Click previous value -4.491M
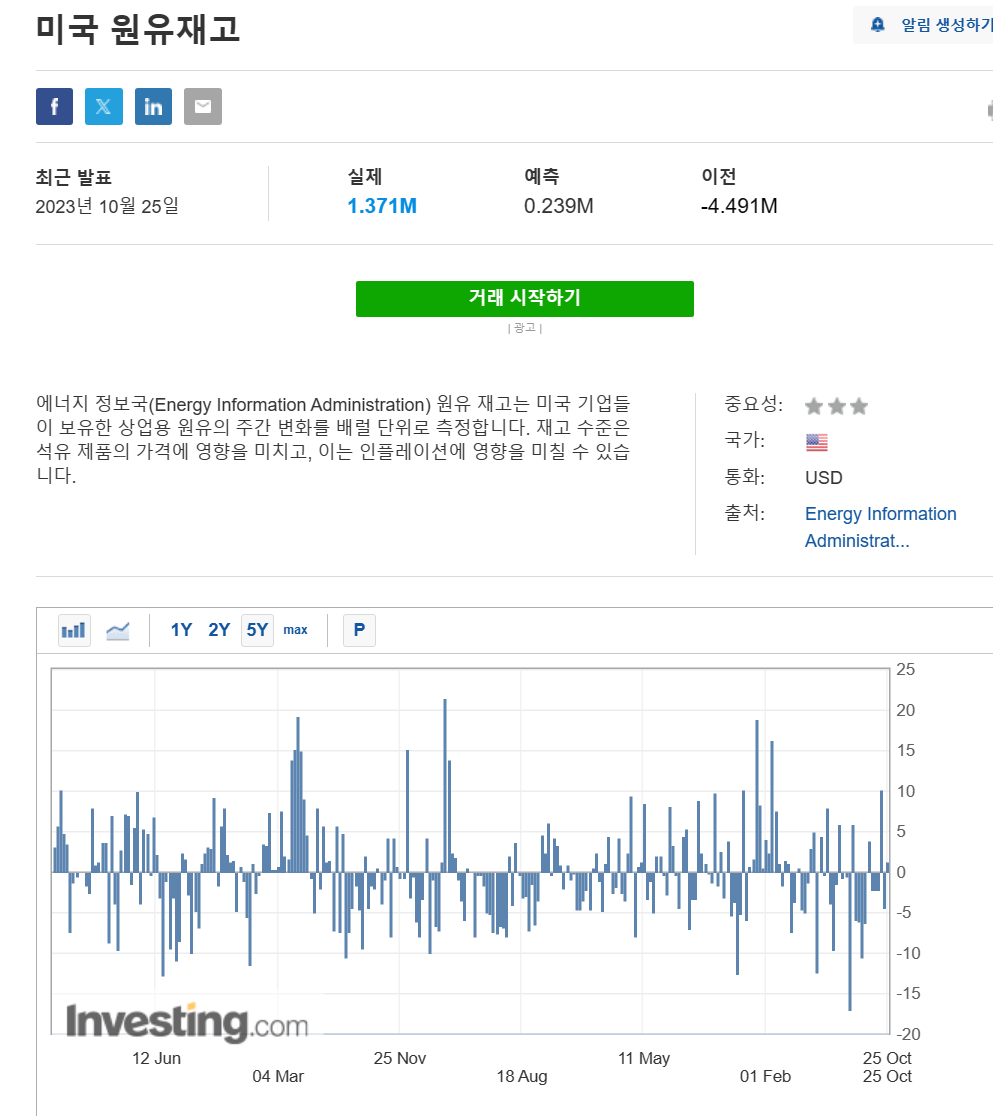Viewport: 993px width, 1116px height. click(x=739, y=206)
